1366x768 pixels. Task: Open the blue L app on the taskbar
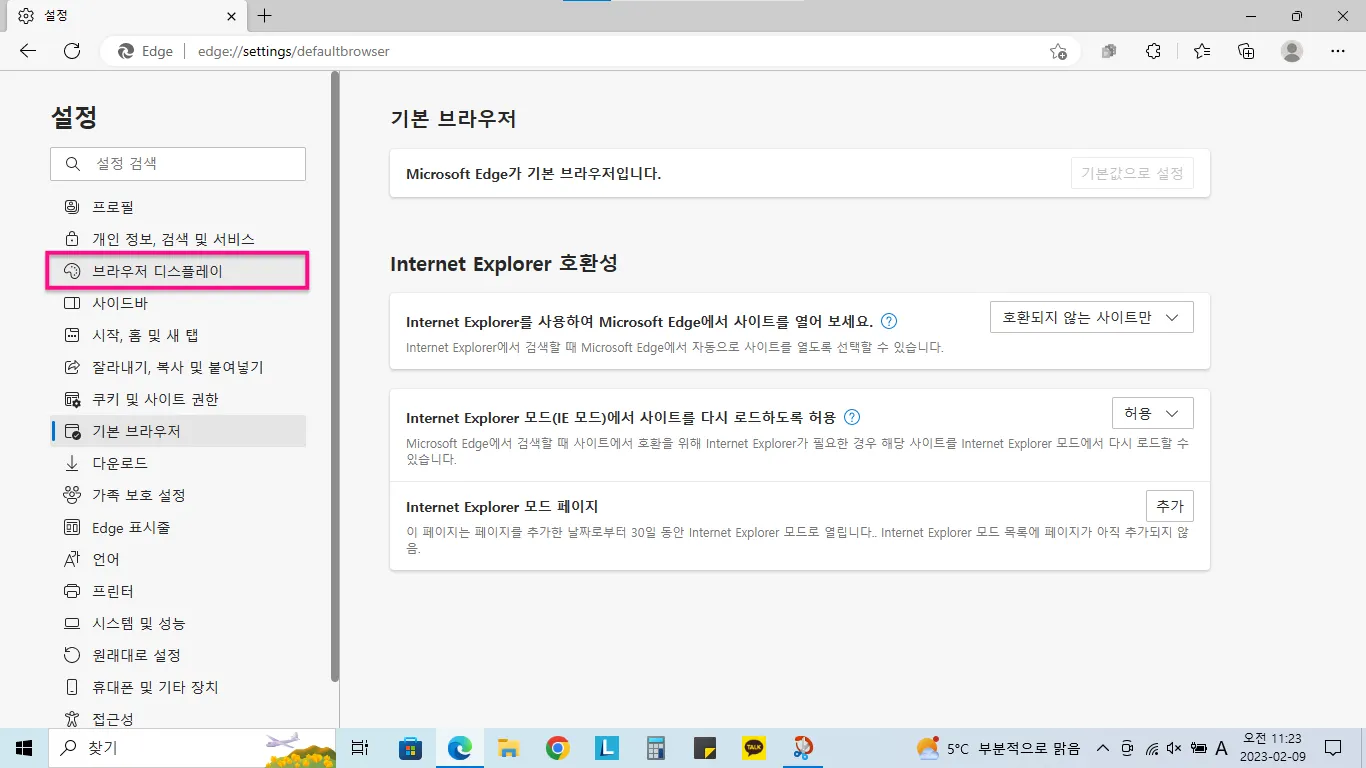point(606,748)
